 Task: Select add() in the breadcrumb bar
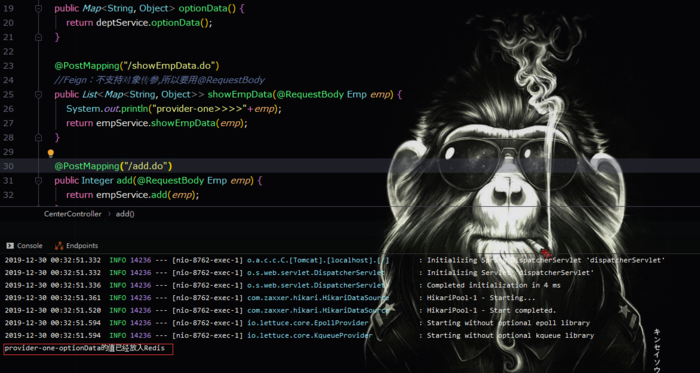125,214
